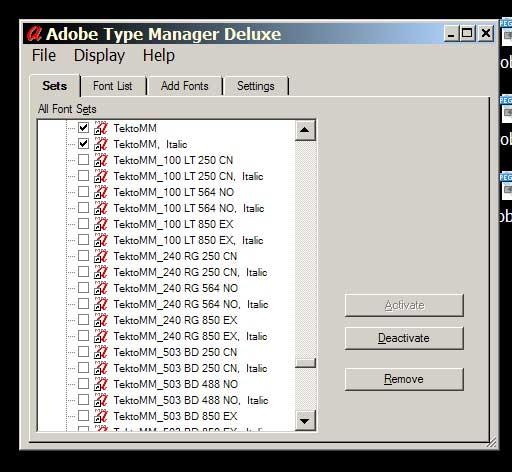
Task: Open the Display menu
Action: [99, 56]
